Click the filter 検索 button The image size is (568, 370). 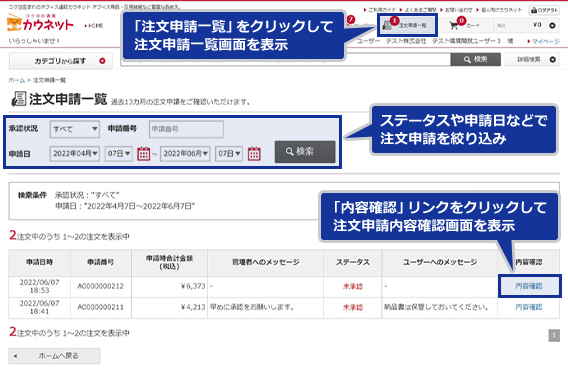(x=305, y=151)
